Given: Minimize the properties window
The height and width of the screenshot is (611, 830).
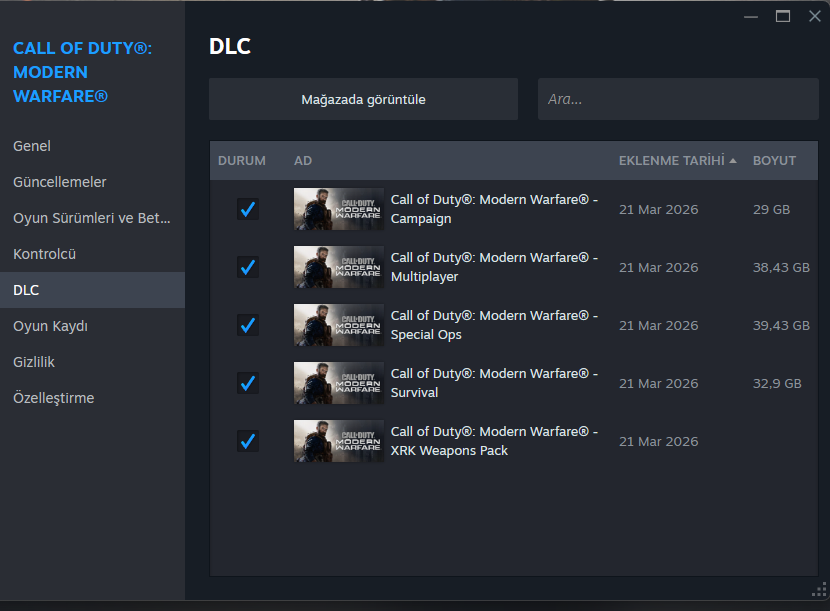Looking at the screenshot, I should (x=751, y=17).
